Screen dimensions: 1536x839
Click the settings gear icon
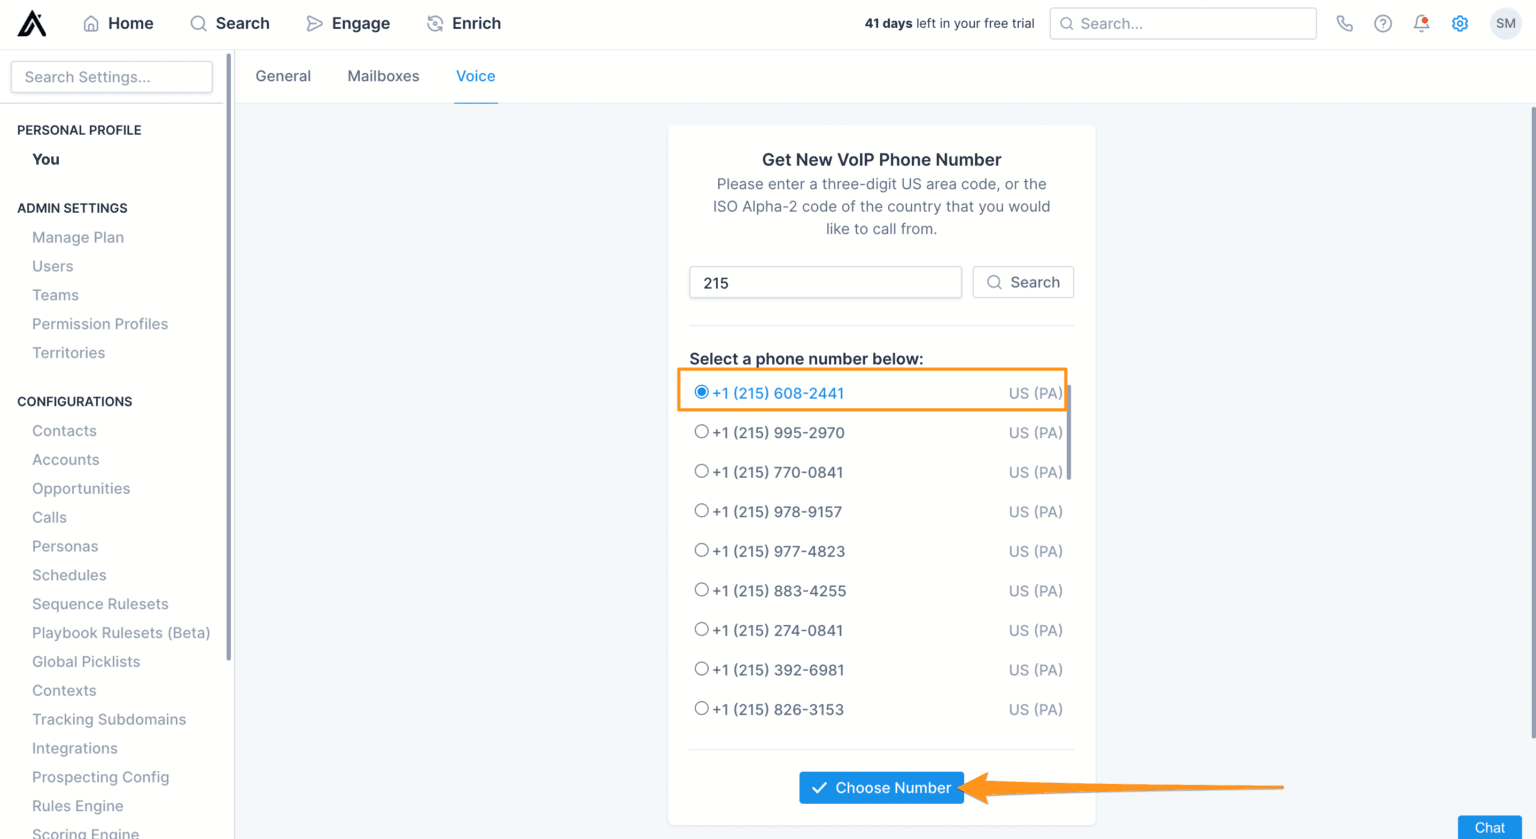tap(1459, 24)
